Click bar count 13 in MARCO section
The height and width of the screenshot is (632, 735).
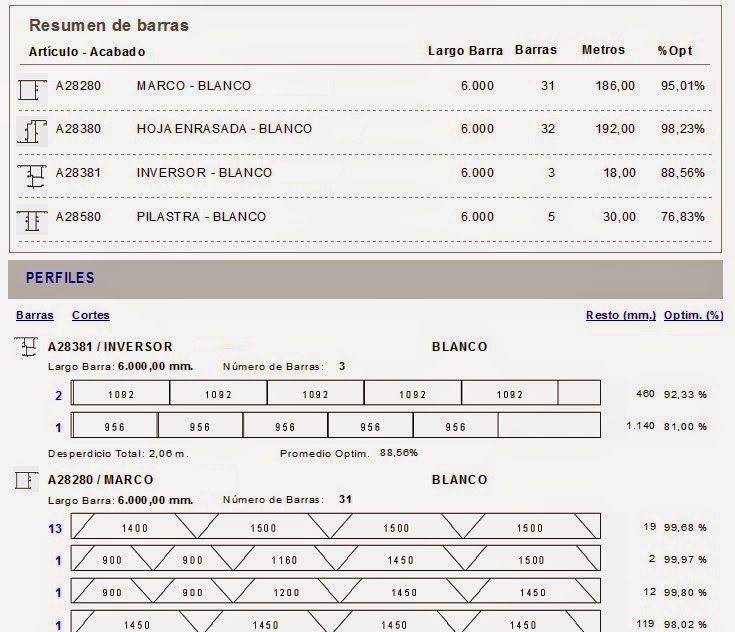point(56,528)
